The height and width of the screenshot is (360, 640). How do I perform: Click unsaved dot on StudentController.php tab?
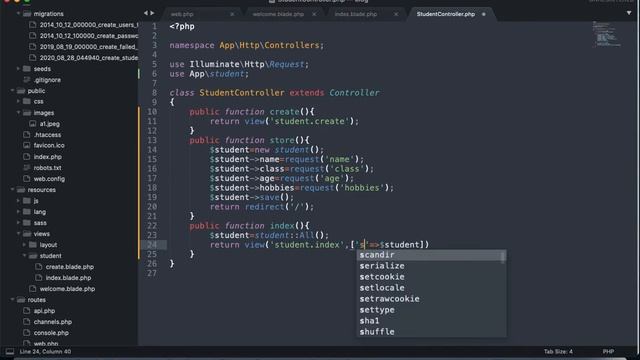(x=484, y=14)
